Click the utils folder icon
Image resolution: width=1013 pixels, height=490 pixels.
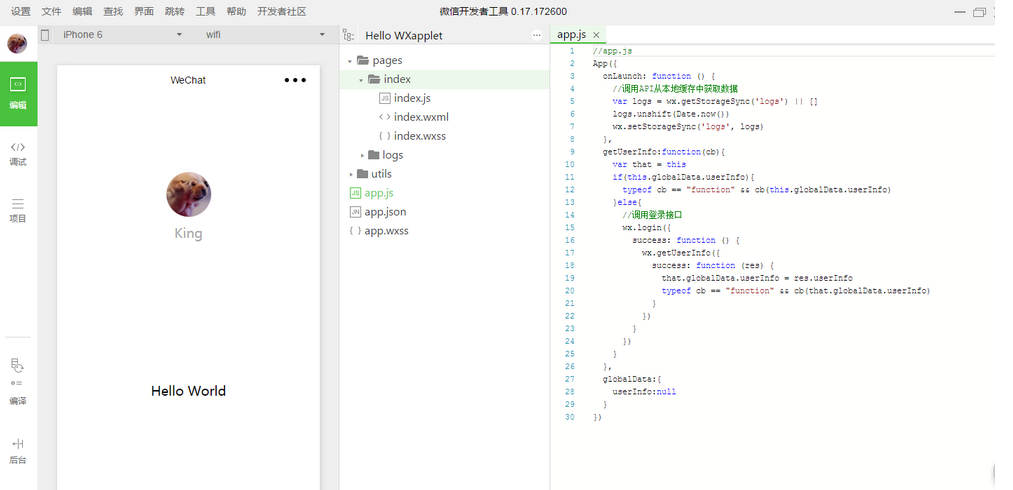point(362,173)
